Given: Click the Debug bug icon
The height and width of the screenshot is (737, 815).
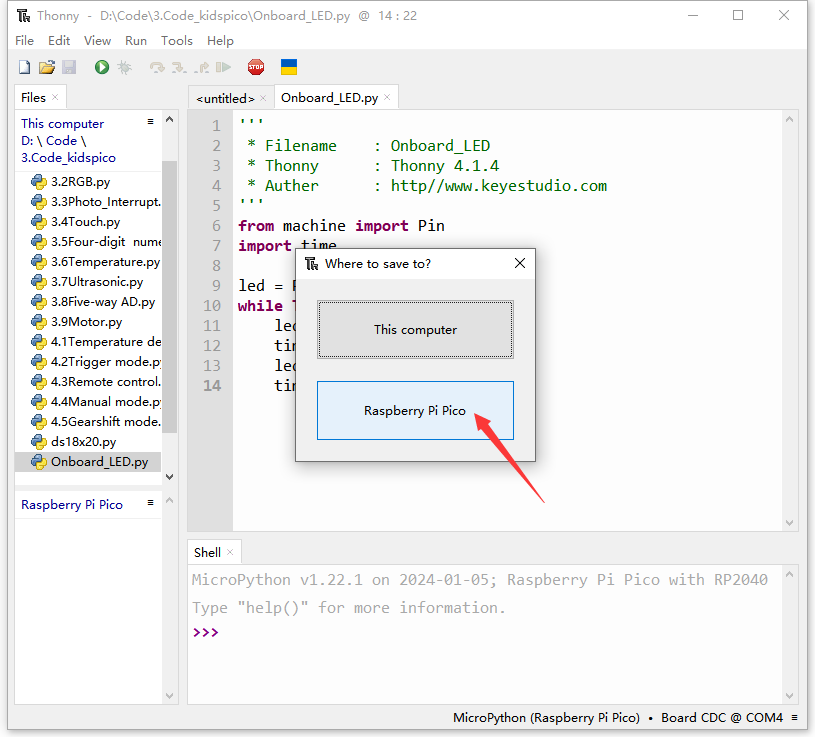Looking at the screenshot, I should tap(125, 68).
